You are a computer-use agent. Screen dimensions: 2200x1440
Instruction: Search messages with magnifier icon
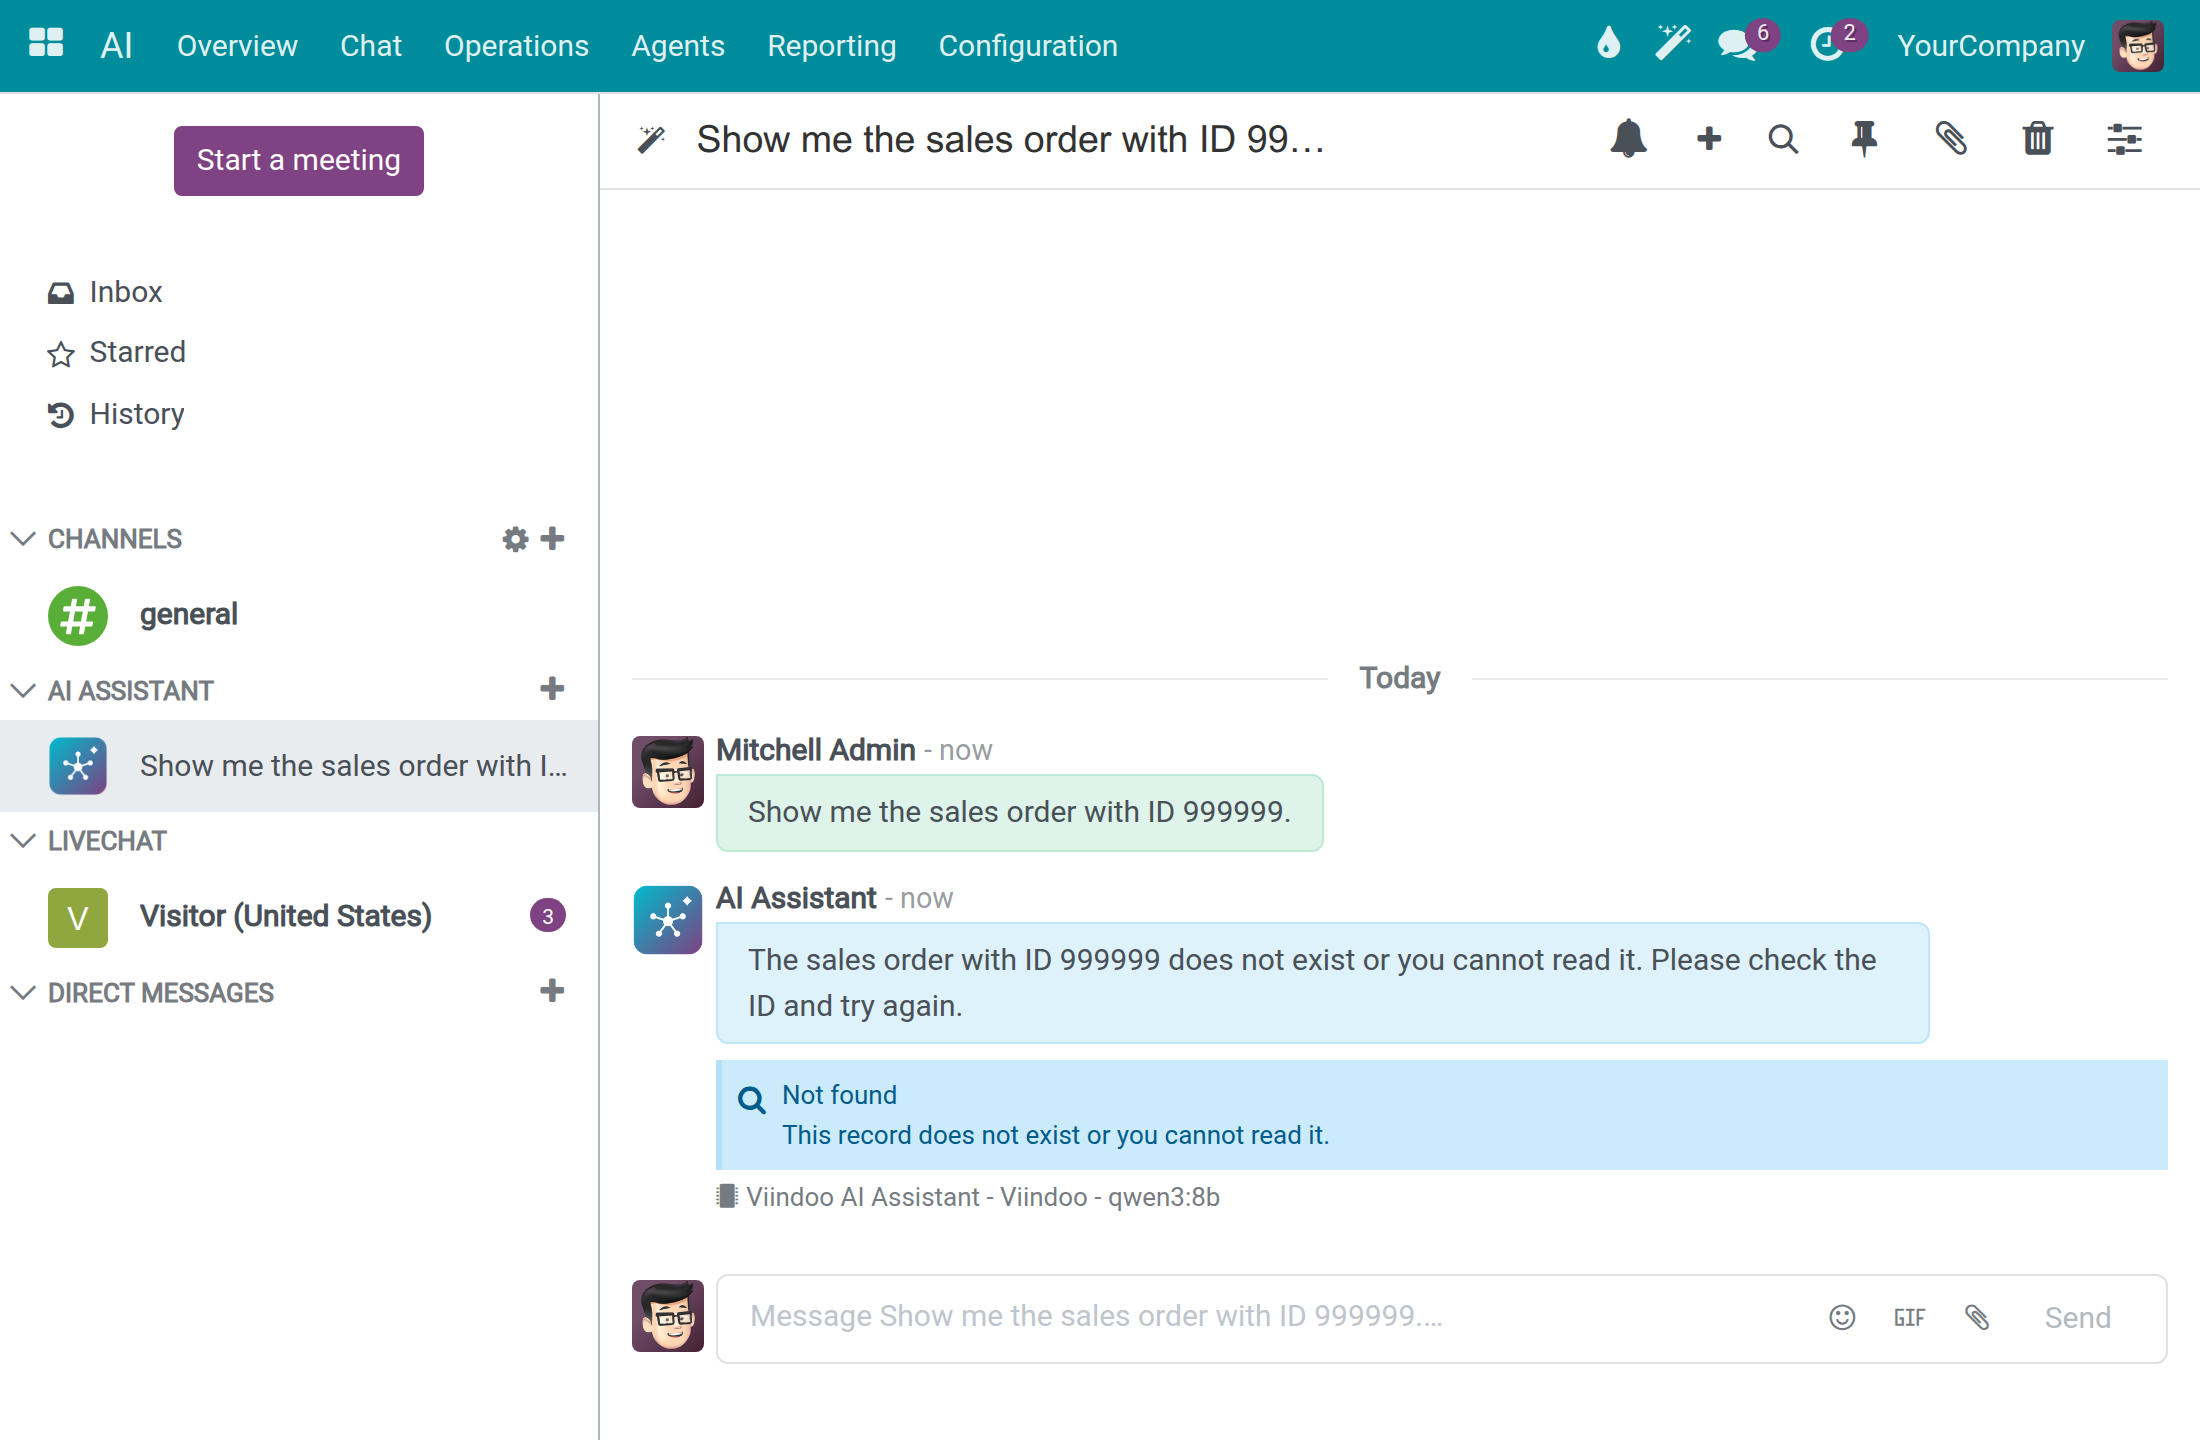pyautogui.click(x=1783, y=139)
